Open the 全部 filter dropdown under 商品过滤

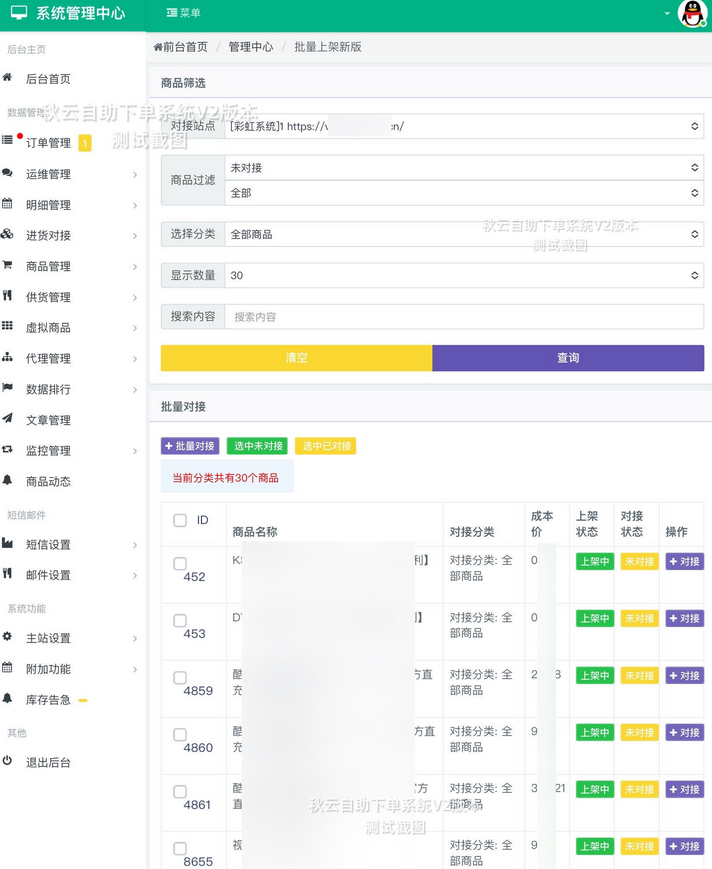[x=464, y=193]
